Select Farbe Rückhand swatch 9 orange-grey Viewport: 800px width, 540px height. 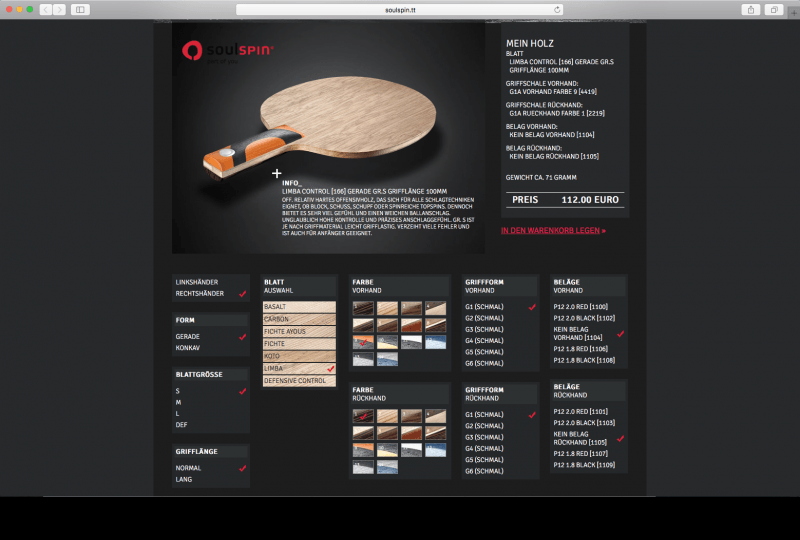point(363,450)
